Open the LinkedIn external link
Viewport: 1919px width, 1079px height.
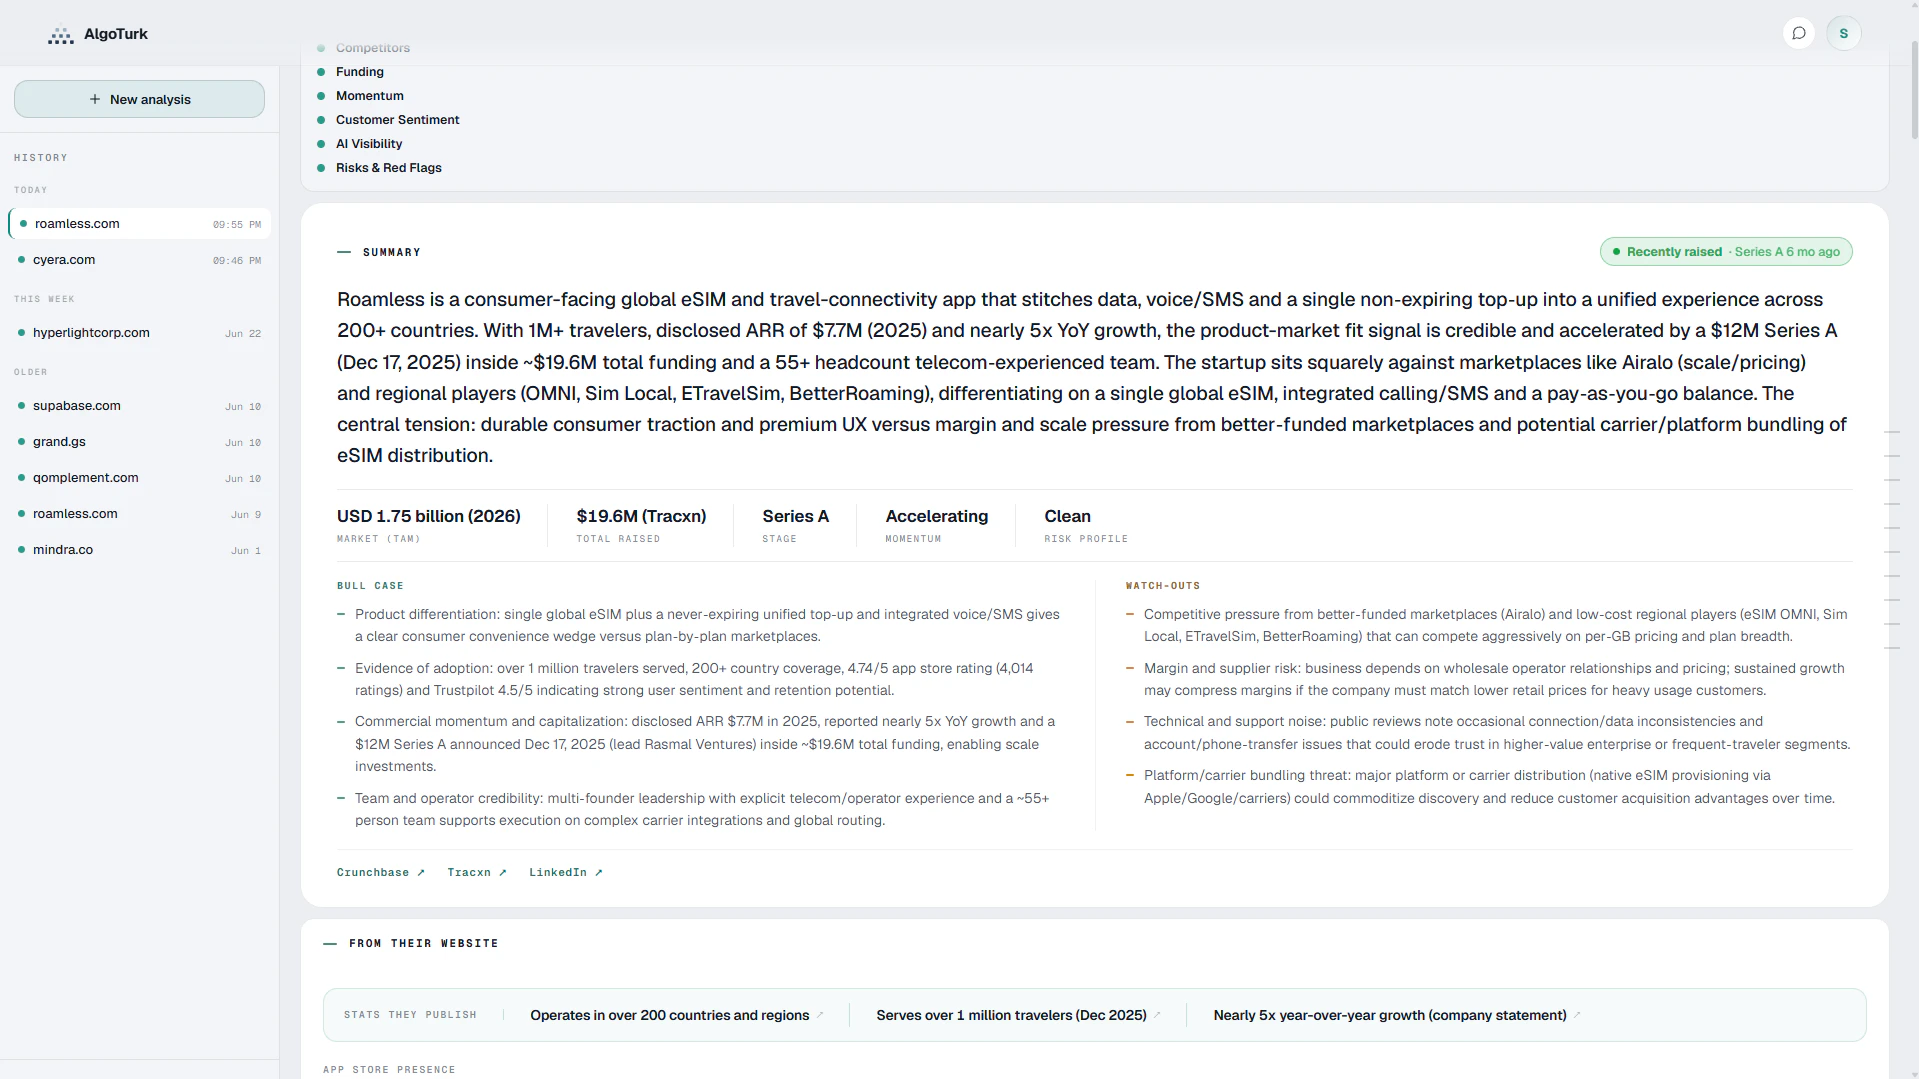[x=565, y=873]
